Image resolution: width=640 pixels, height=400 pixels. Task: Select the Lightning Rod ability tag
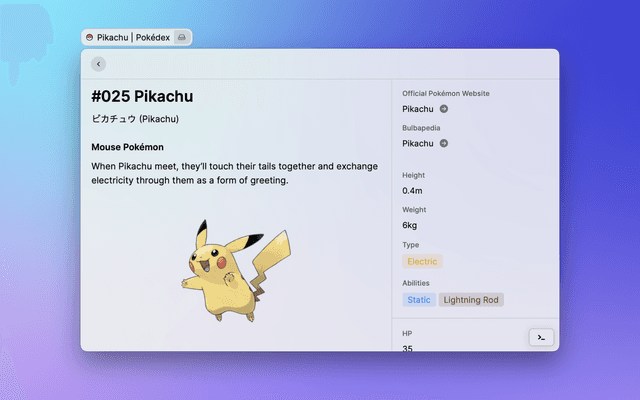pos(471,300)
